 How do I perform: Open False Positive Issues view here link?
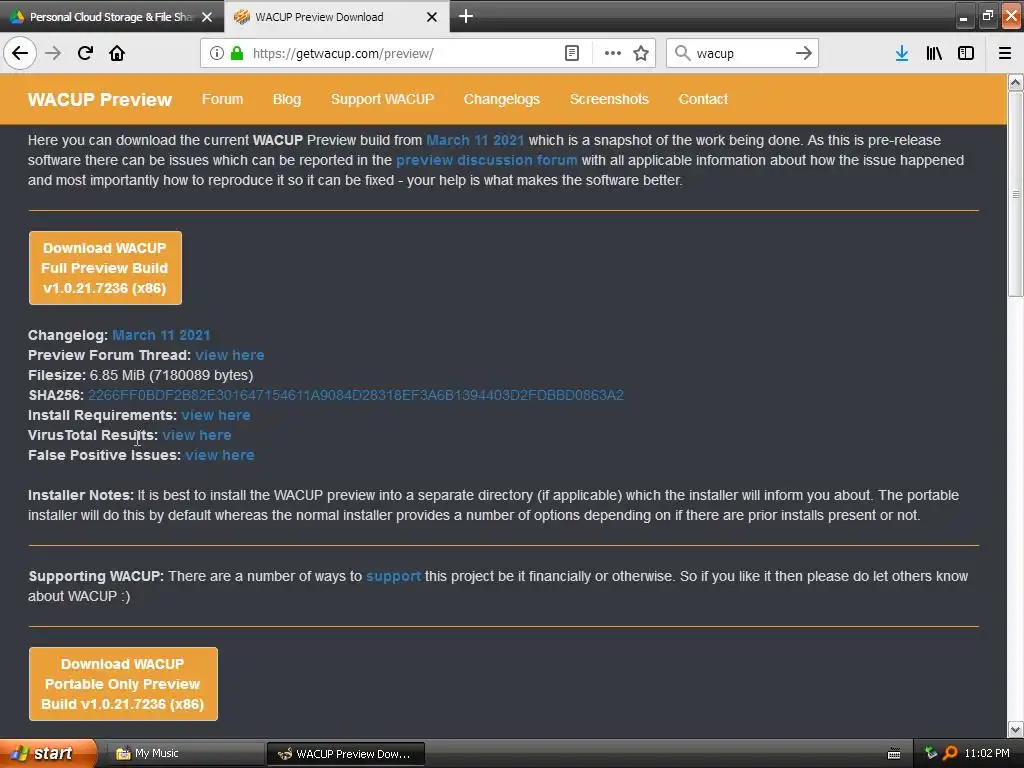coord(219,455)
